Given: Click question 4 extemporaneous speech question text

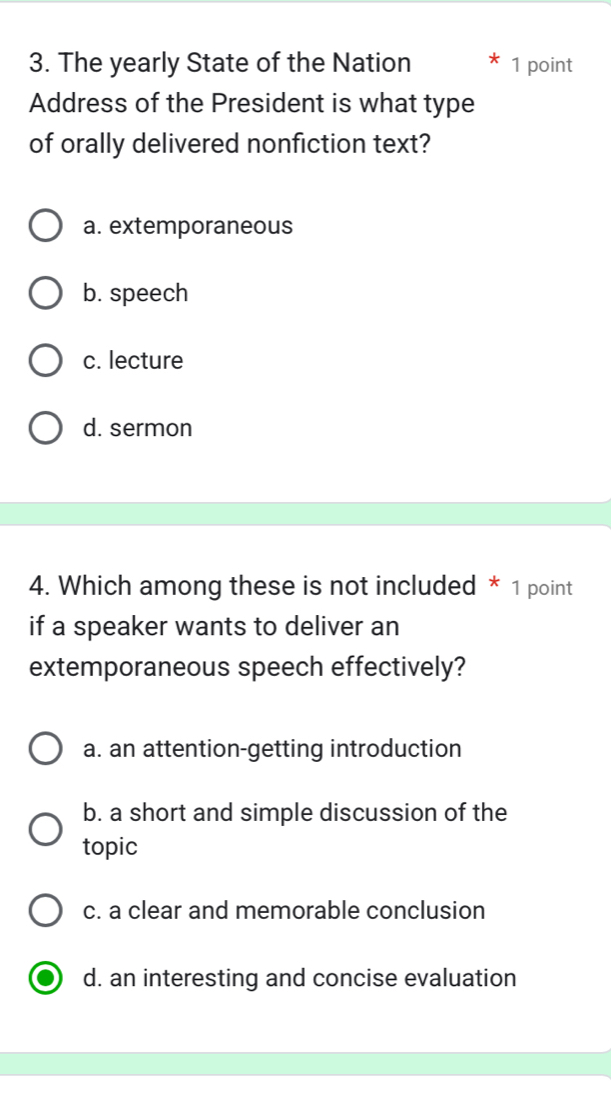Looking at the screenshot, I should (253, 627).
